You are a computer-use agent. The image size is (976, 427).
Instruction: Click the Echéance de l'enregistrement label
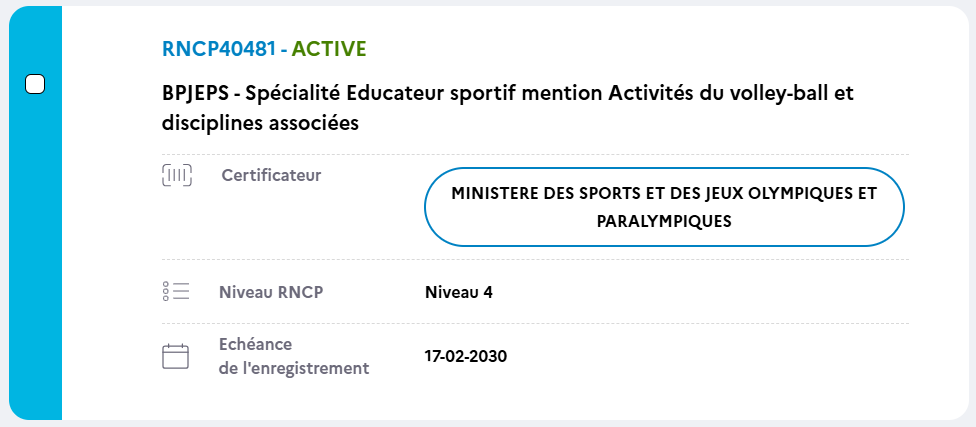pos(294,356)
